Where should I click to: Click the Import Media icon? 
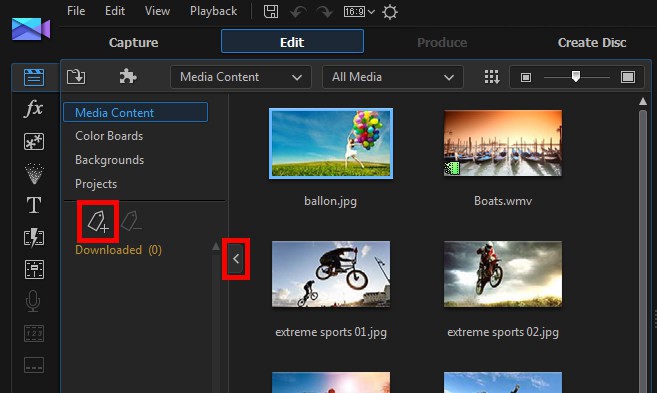click(x=76, y=77)
